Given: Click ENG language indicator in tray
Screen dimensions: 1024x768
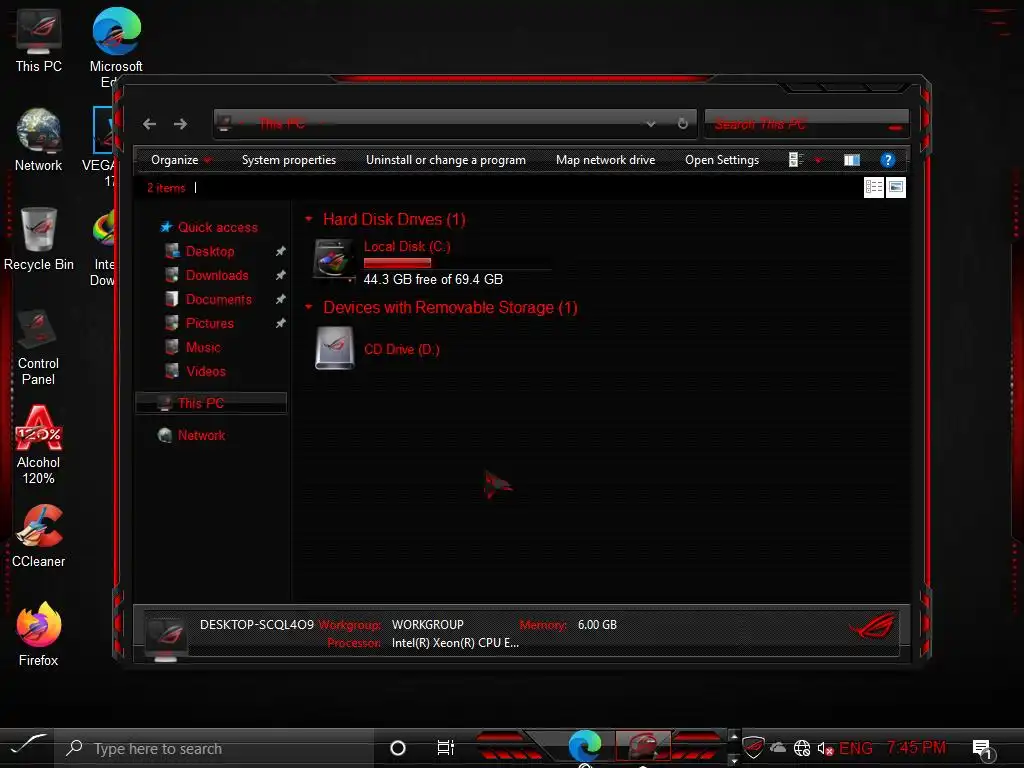Looking at the screenshot, I should pyautogui.click(x=856, y=748).
